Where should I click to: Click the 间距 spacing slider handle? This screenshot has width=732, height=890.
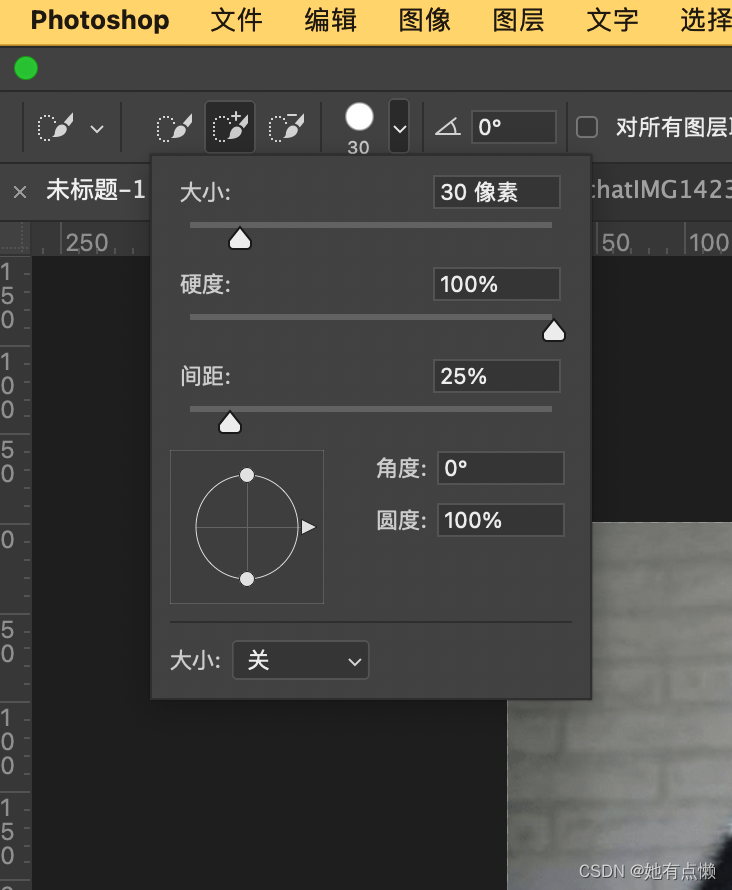coord(230,422)
